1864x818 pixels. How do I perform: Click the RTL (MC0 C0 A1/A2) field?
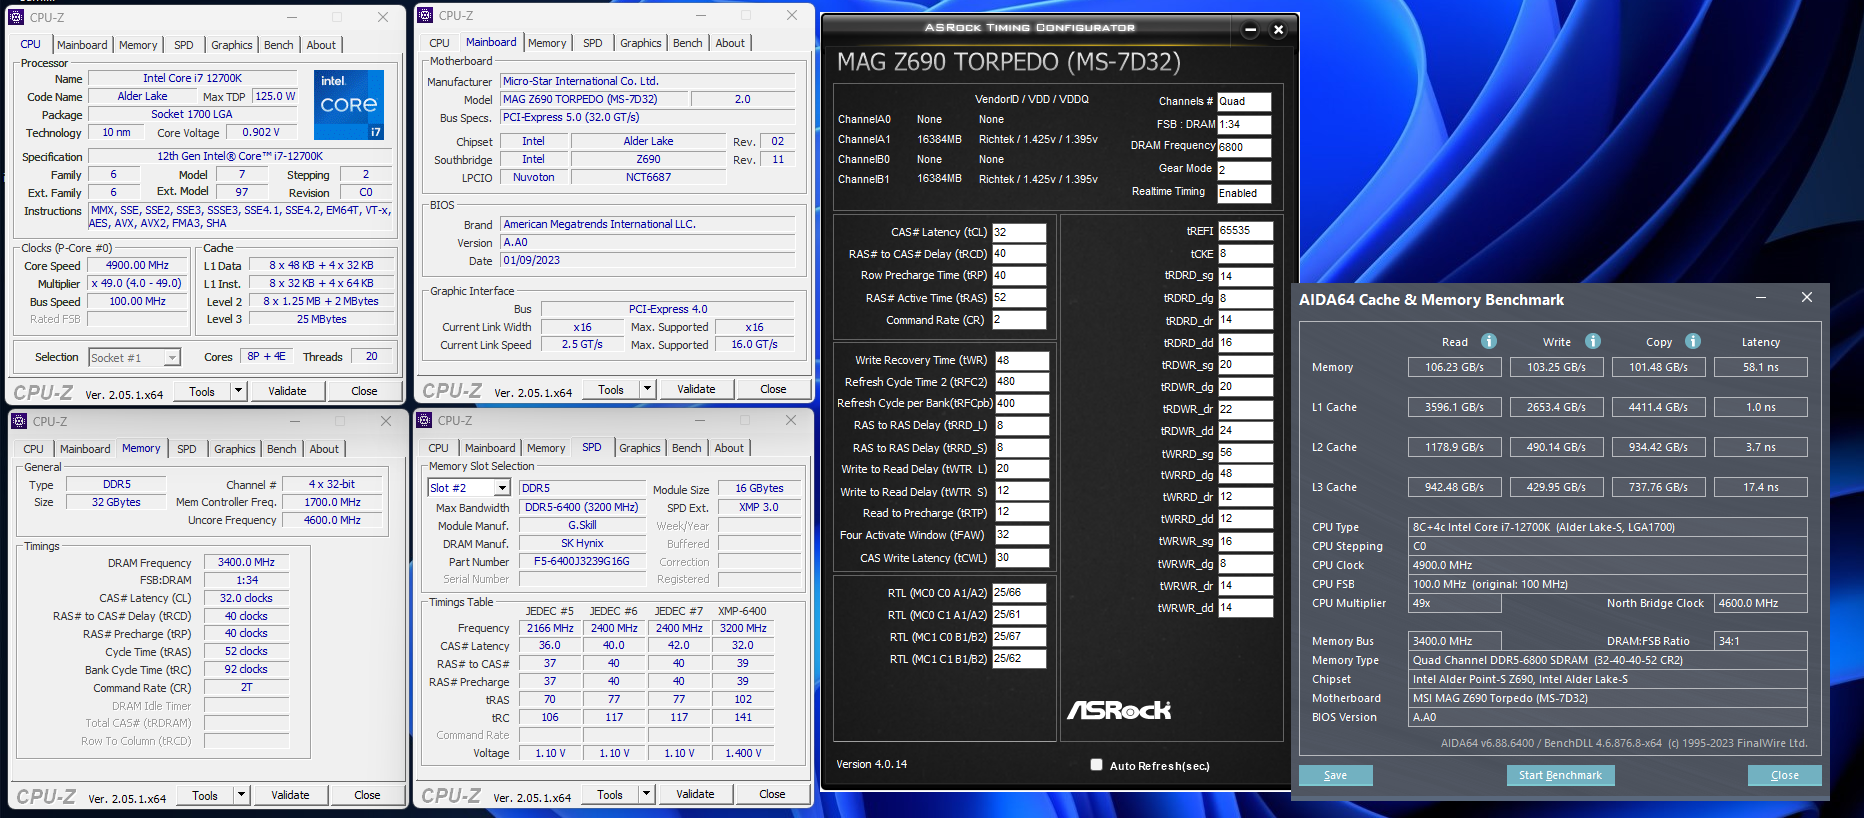[1019, 593]
